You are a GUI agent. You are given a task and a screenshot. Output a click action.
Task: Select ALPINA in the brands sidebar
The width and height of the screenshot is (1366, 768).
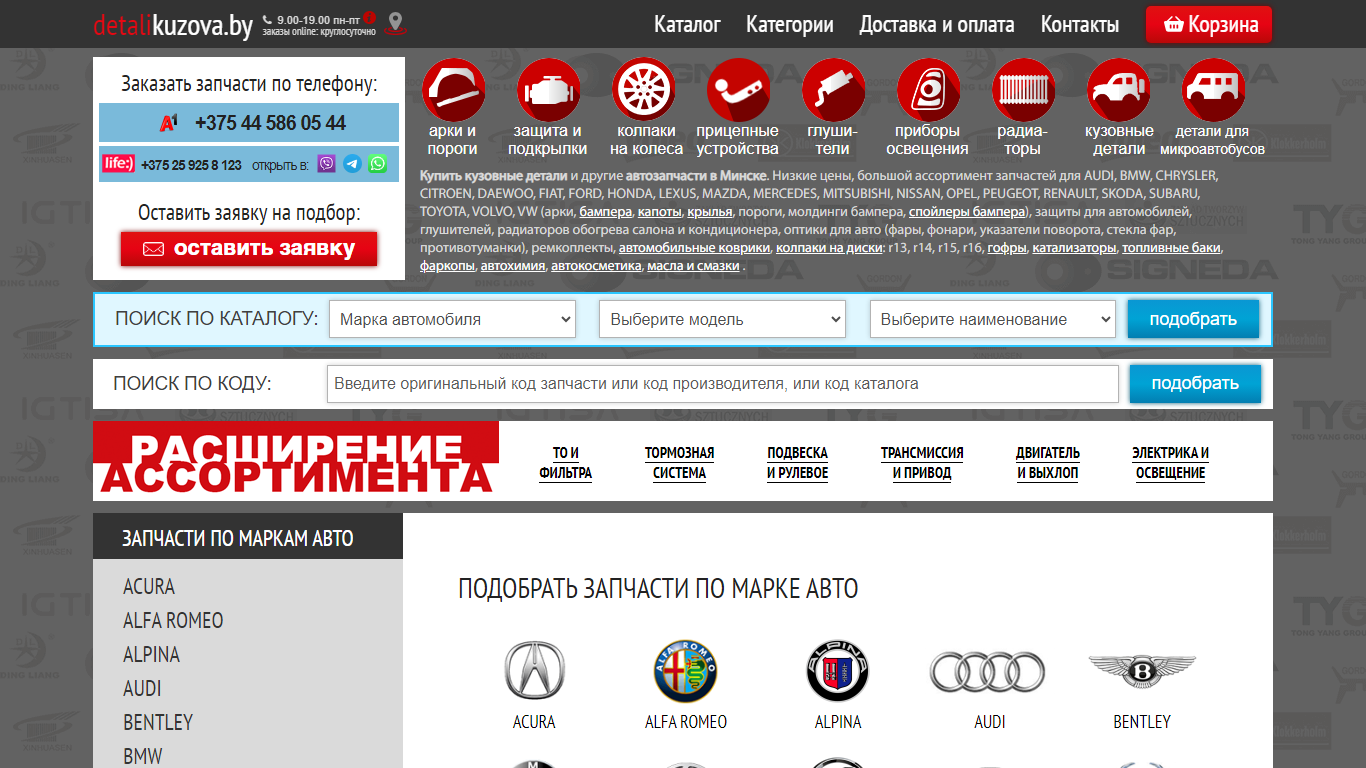(x=151, y=655)
